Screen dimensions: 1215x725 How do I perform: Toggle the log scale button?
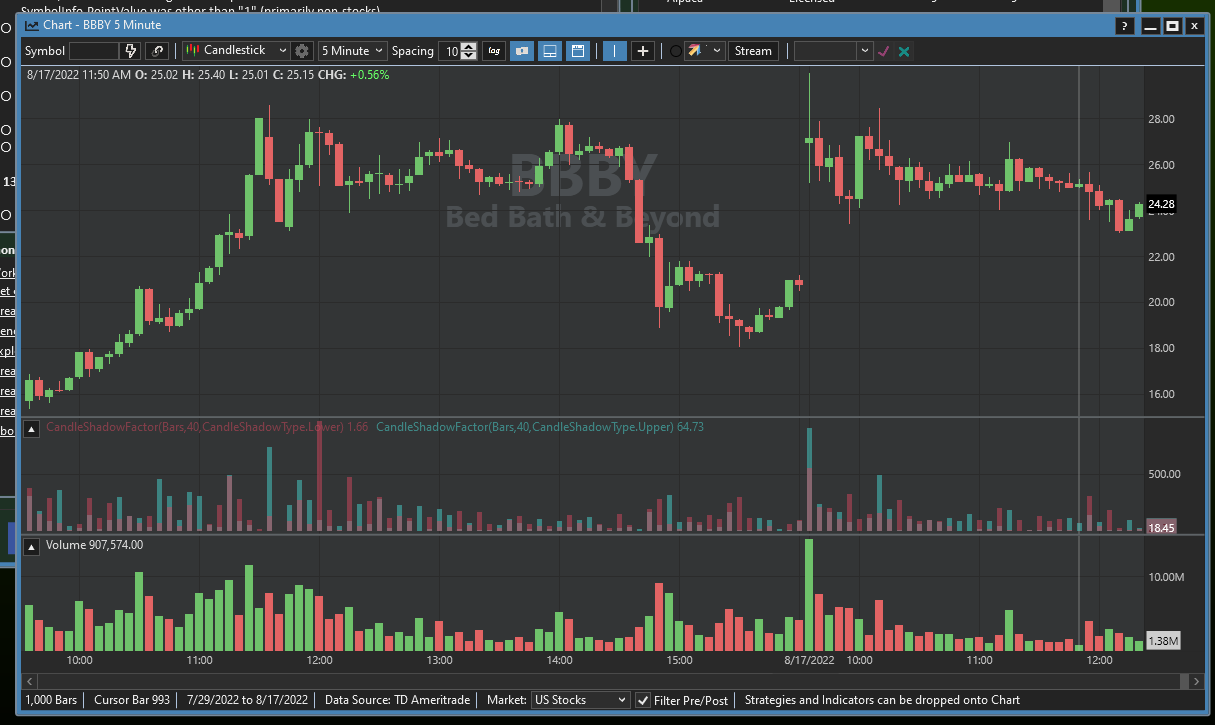tap(494, 51)
